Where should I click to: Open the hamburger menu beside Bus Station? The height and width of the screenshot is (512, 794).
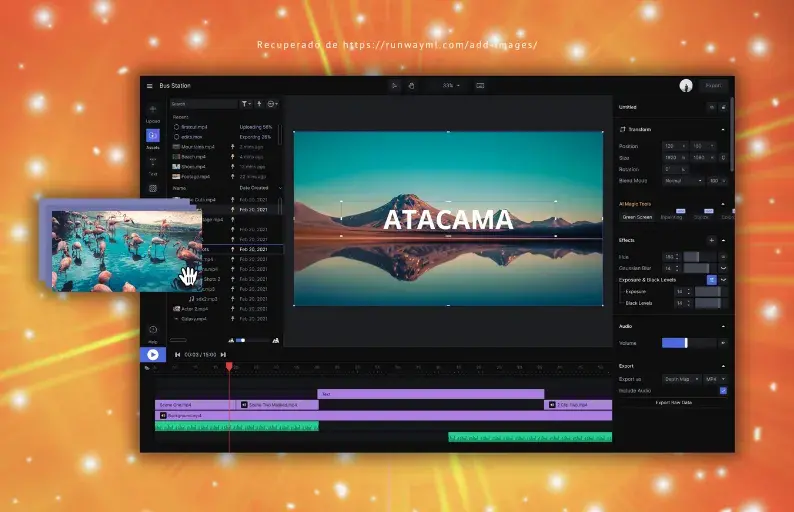(x=150, y=86)
